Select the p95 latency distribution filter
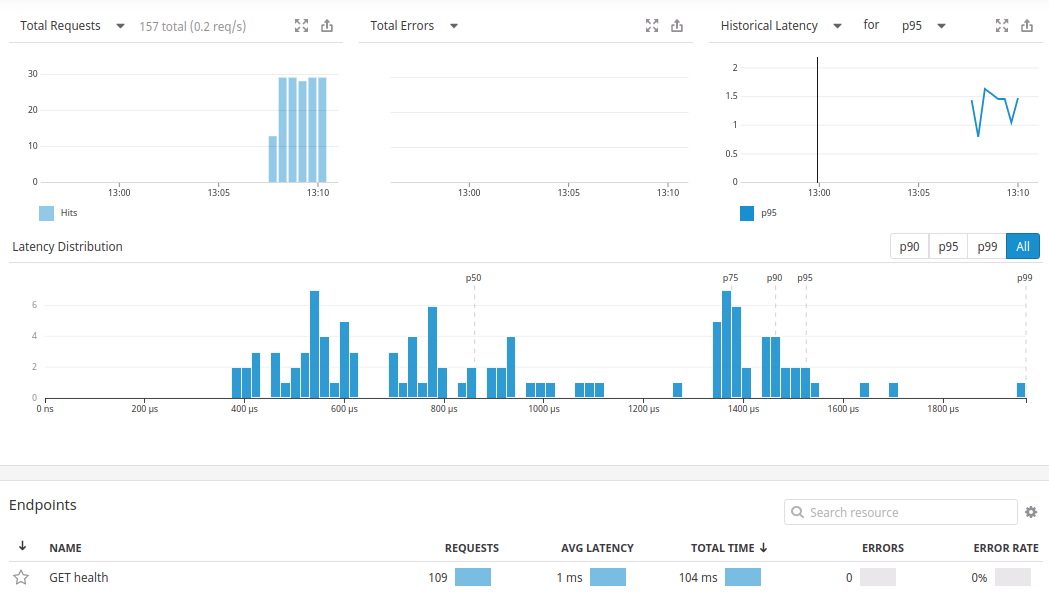1049x606 pixels. click(x=948, y=246)
